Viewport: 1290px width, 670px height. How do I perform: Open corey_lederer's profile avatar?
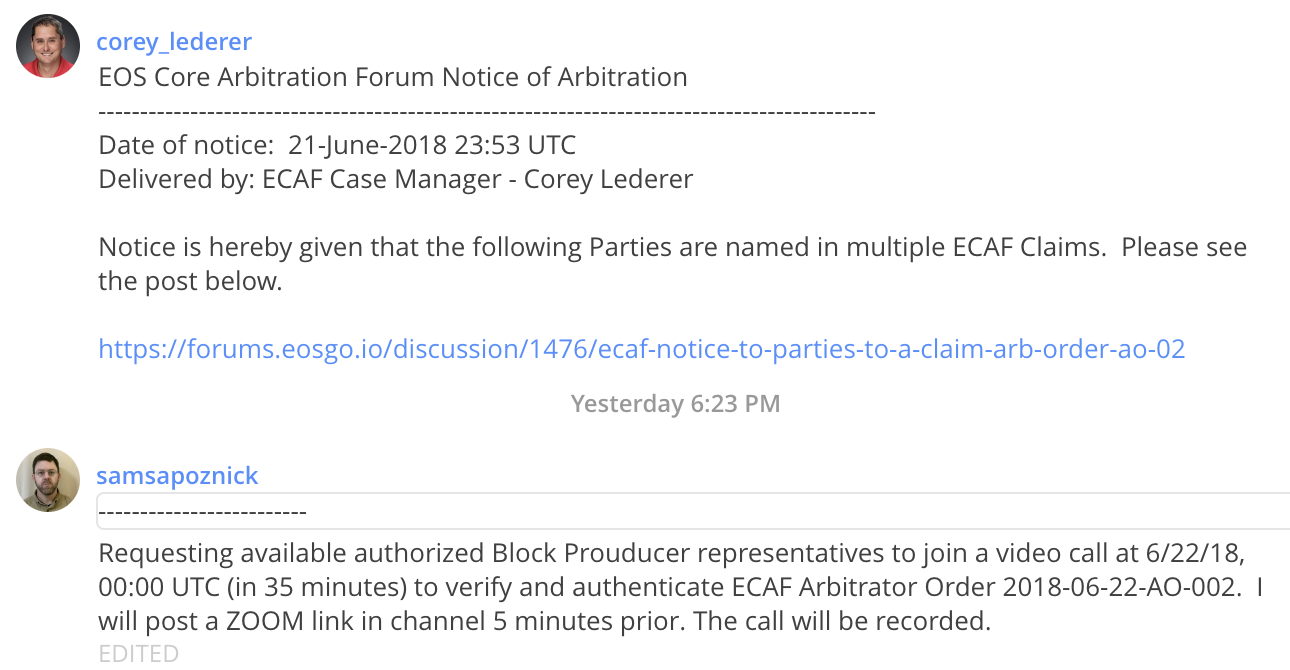[x=48, y=46]
